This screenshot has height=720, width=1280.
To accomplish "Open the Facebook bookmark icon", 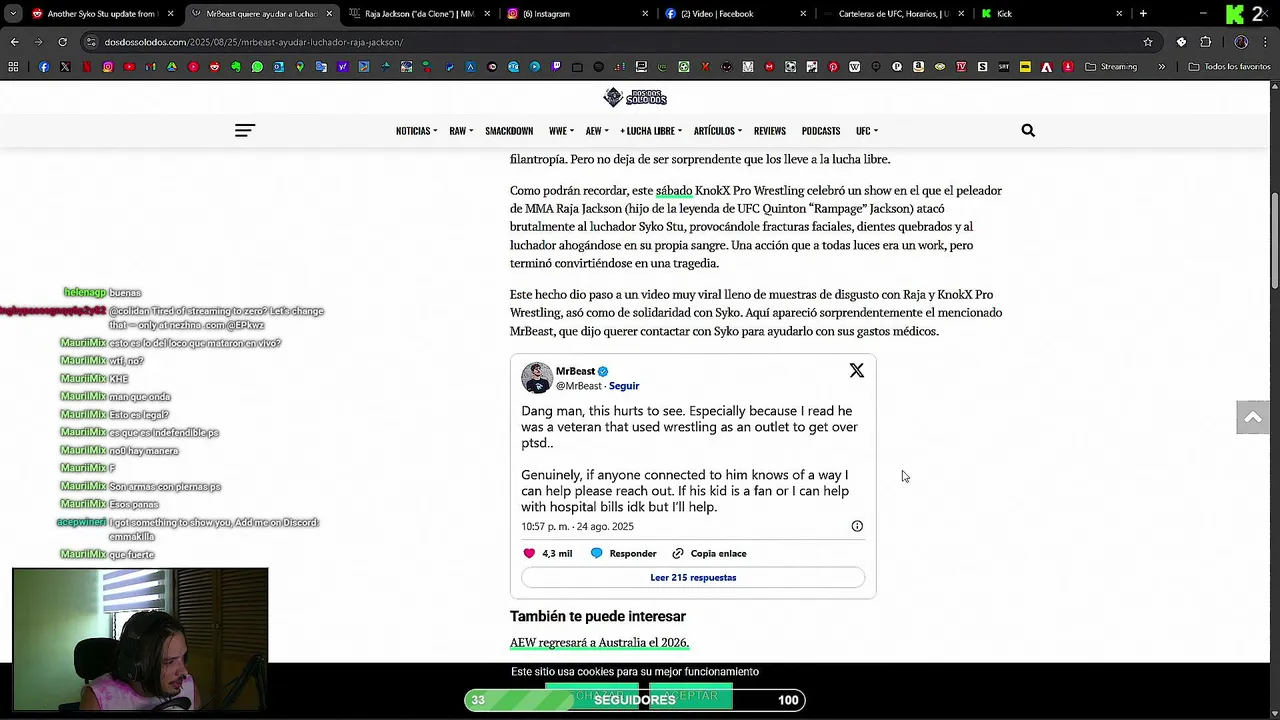I will (44, 67).
